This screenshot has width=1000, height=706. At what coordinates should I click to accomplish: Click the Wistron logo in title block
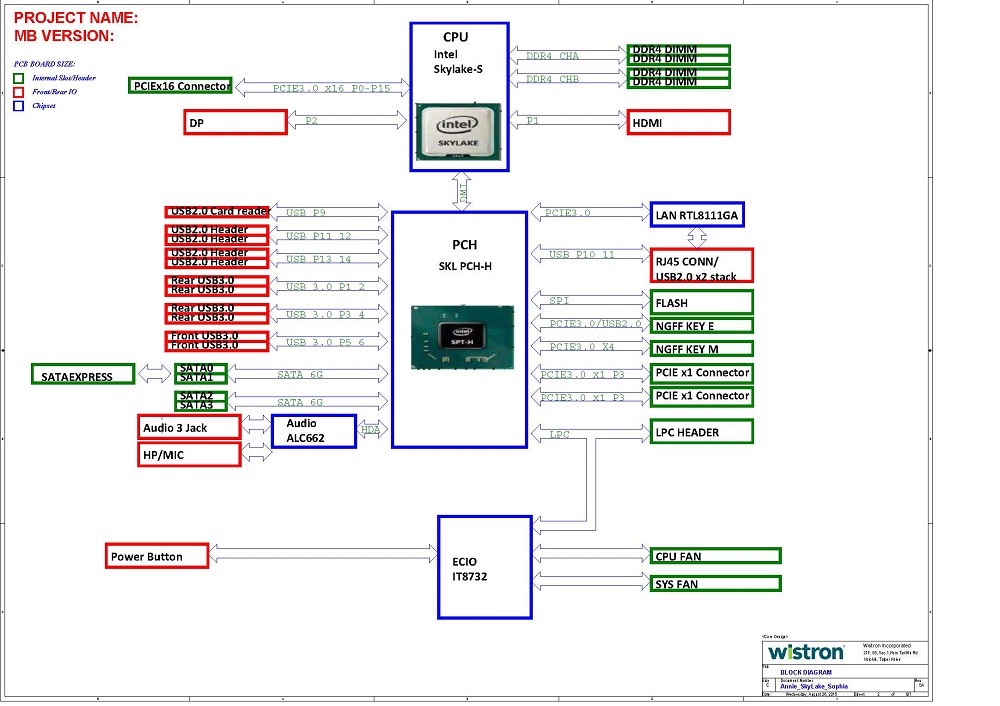point(806,652)
